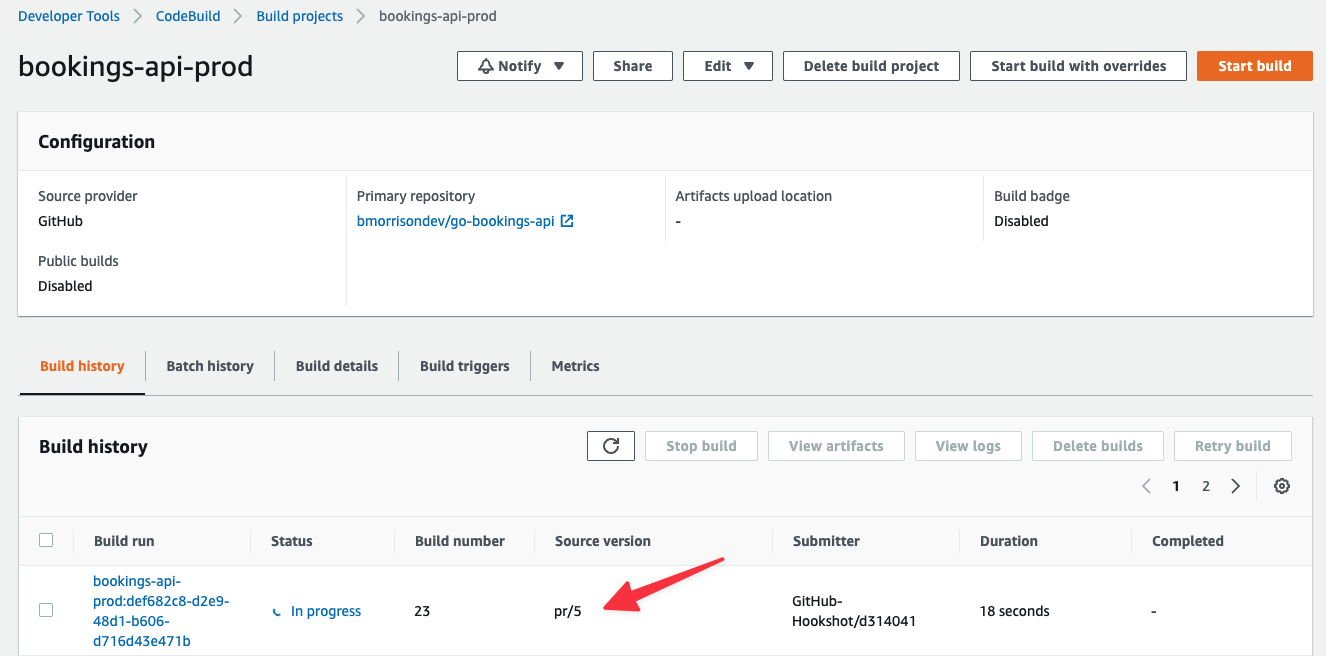Select all builds header checkbox
1326x656 pixels.
tap(46, 540)
